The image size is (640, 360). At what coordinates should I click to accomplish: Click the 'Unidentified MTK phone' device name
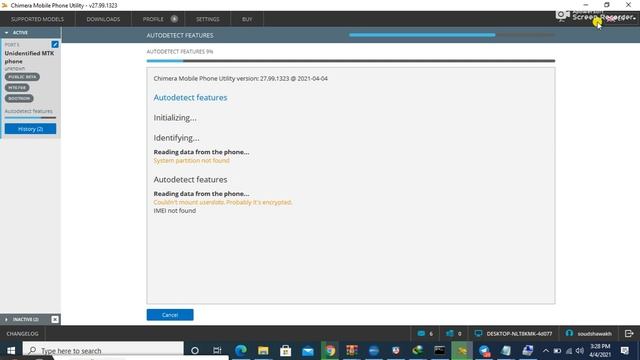click(29, 57)
